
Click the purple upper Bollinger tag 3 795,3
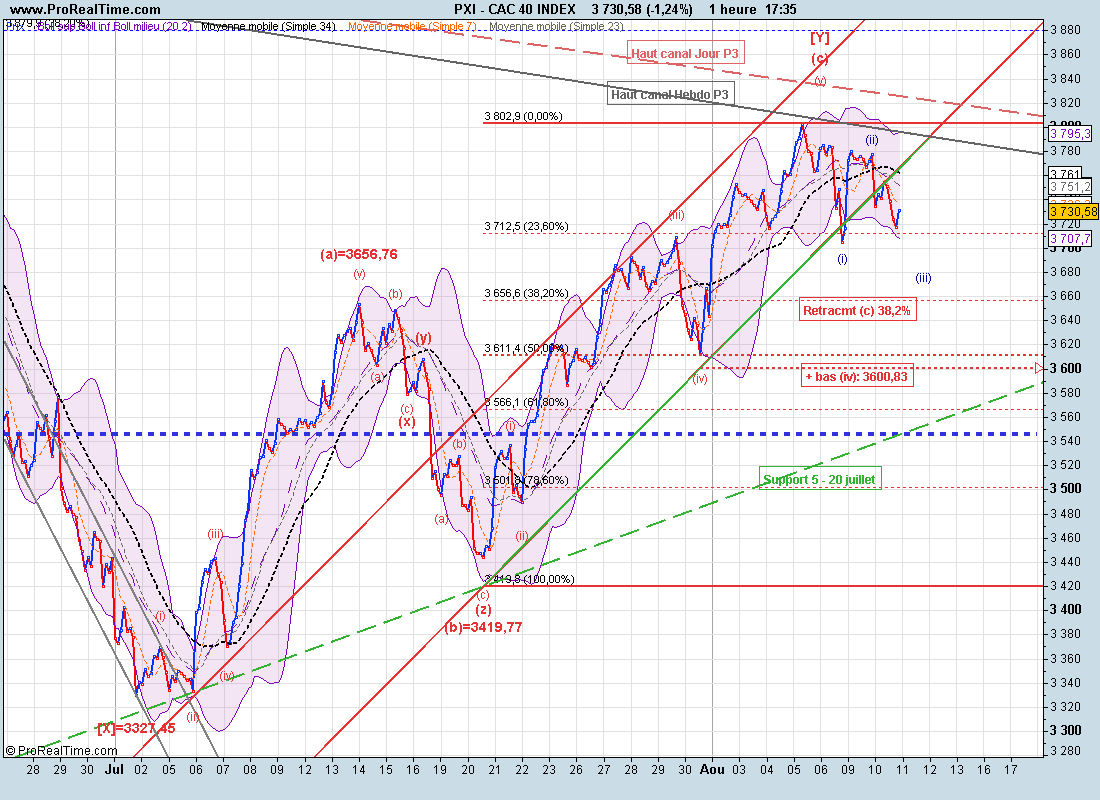pyautogui.click(x=1069, y=133)
